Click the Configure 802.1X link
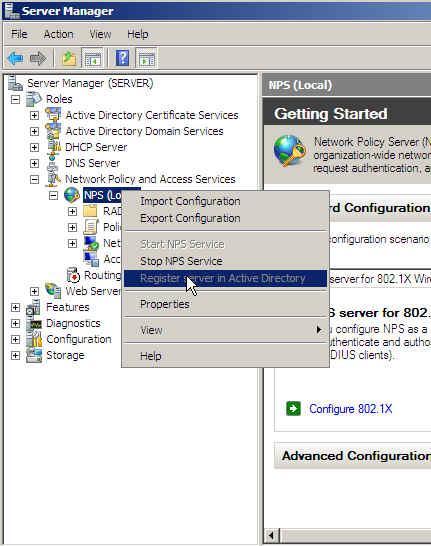 click(x=351, y=408)
